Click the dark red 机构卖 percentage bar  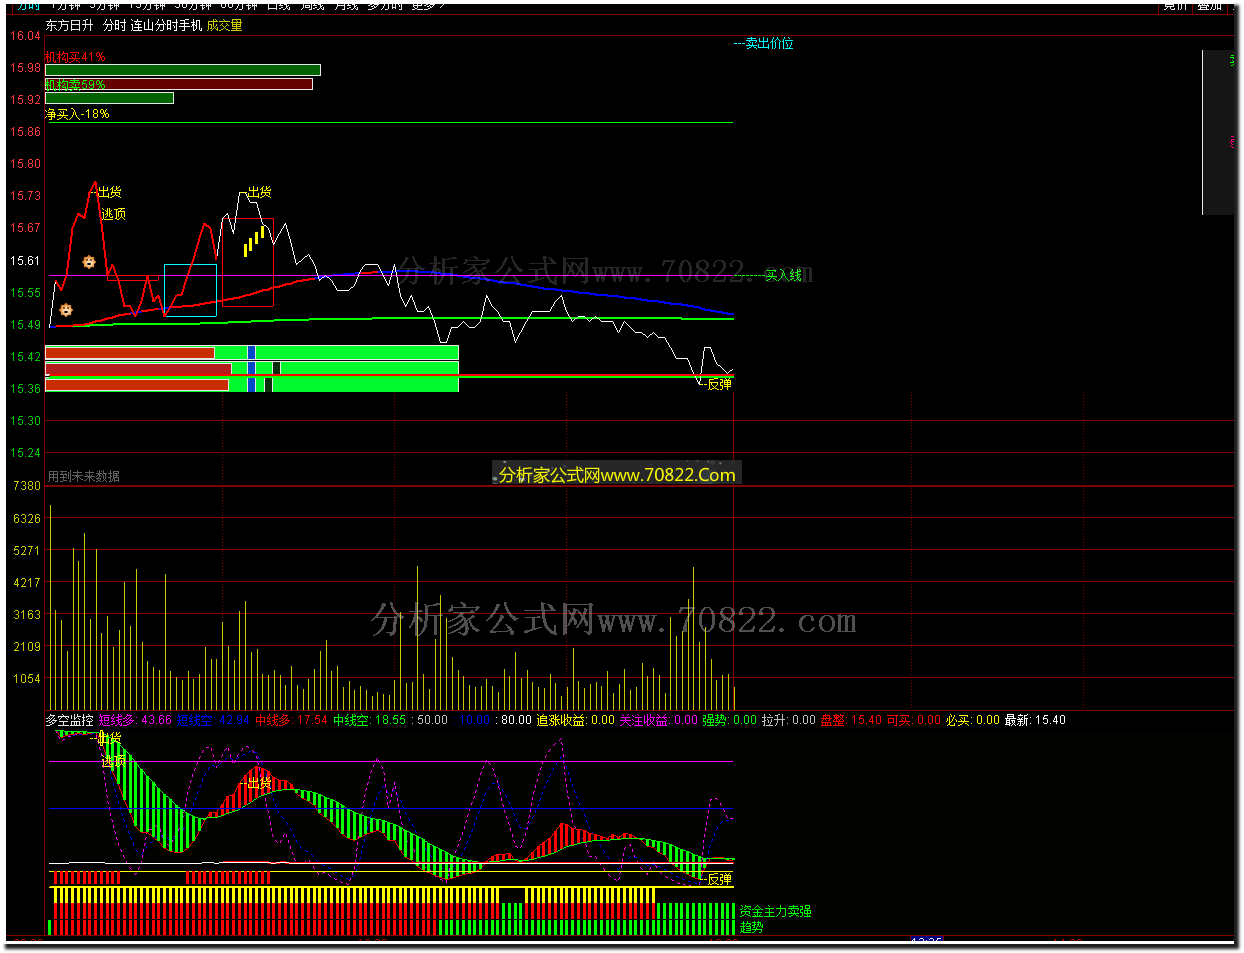[x=179, y=84]
